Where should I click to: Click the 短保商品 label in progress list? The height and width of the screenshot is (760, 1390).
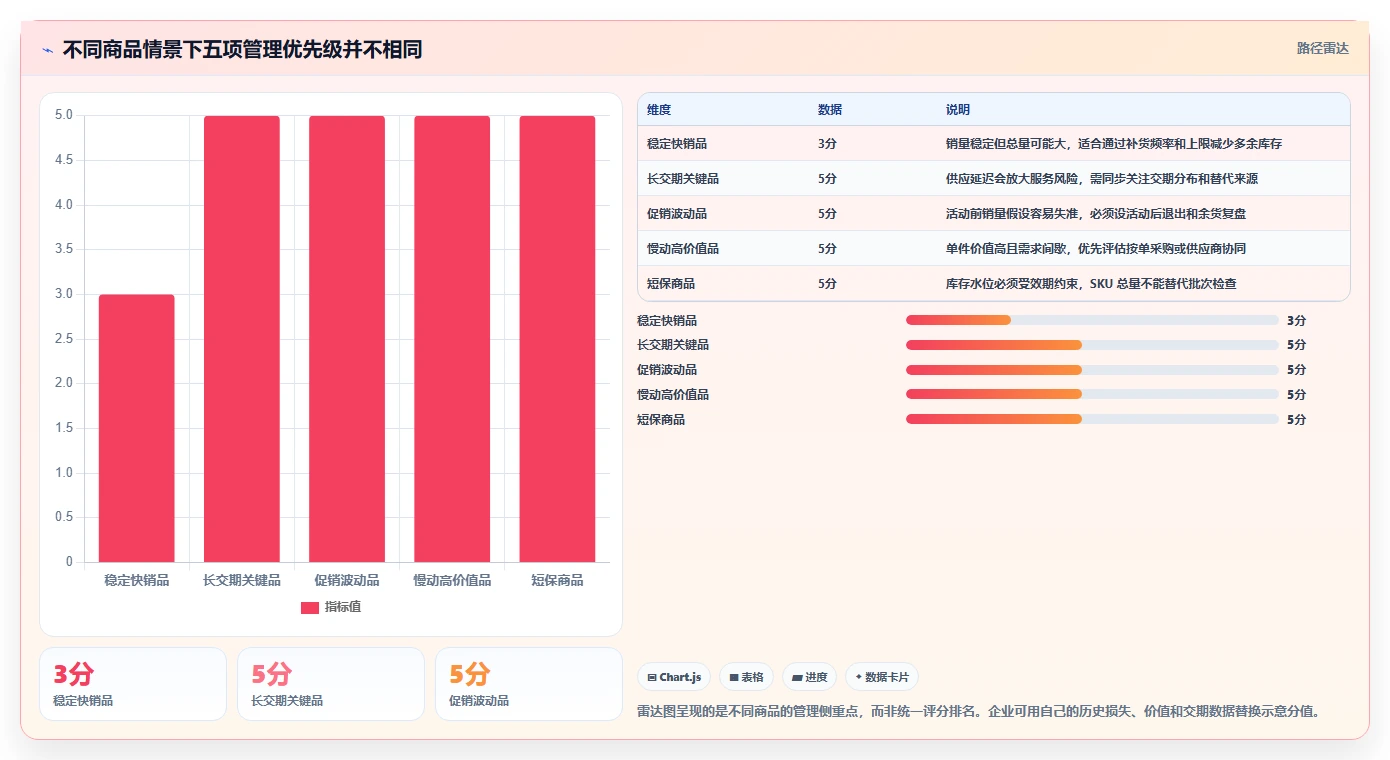[x=661, y=419]
